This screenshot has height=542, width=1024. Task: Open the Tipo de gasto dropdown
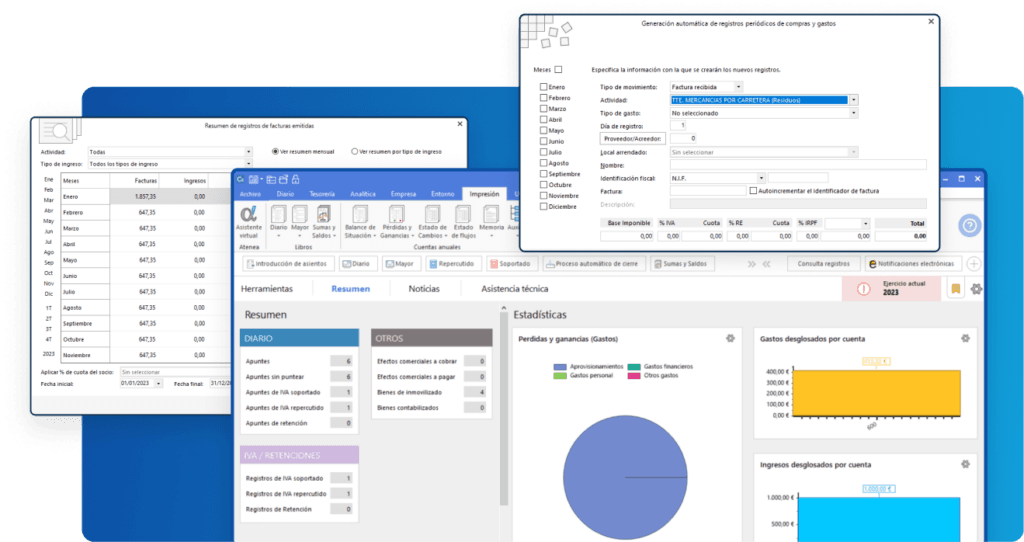click(854, 113)
